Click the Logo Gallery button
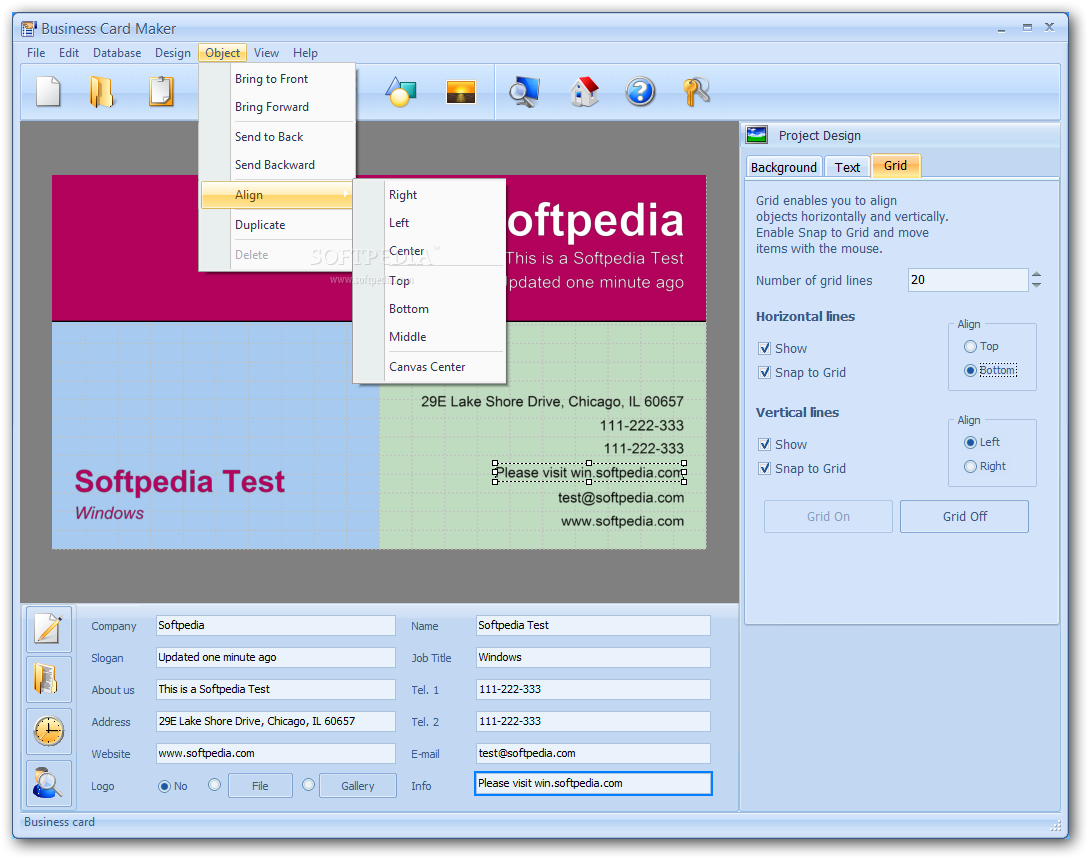The height and width of the screenshot is (859, 1089). [358, 786]
